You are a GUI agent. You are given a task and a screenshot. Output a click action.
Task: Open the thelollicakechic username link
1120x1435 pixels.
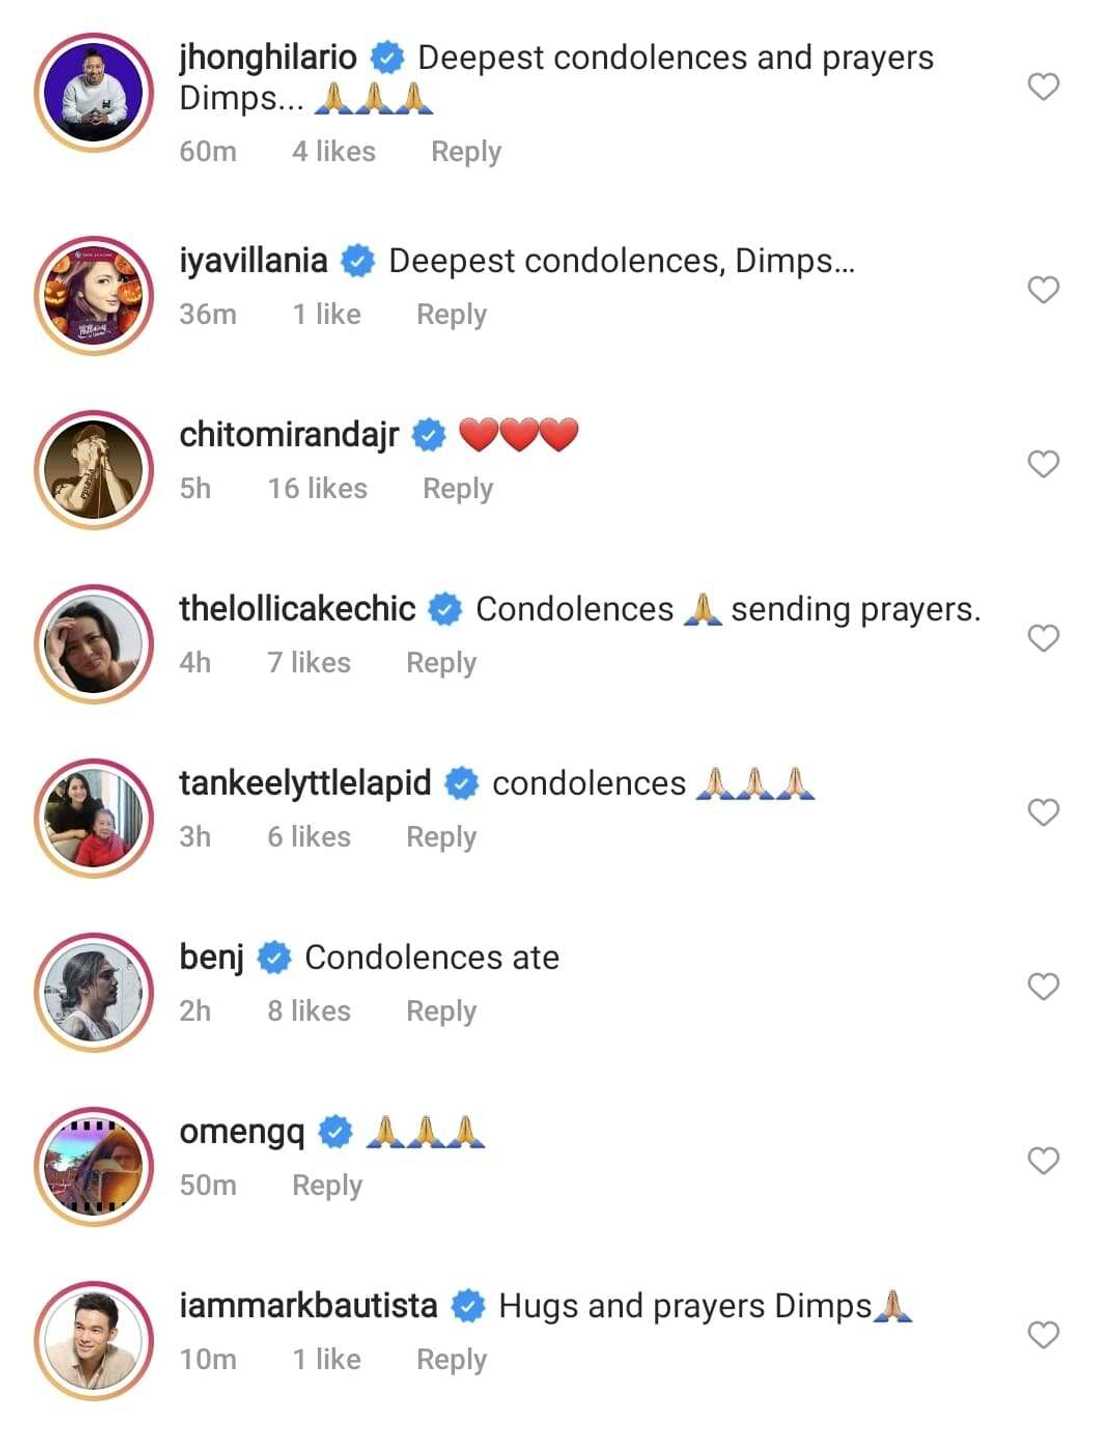coord(297,609)
